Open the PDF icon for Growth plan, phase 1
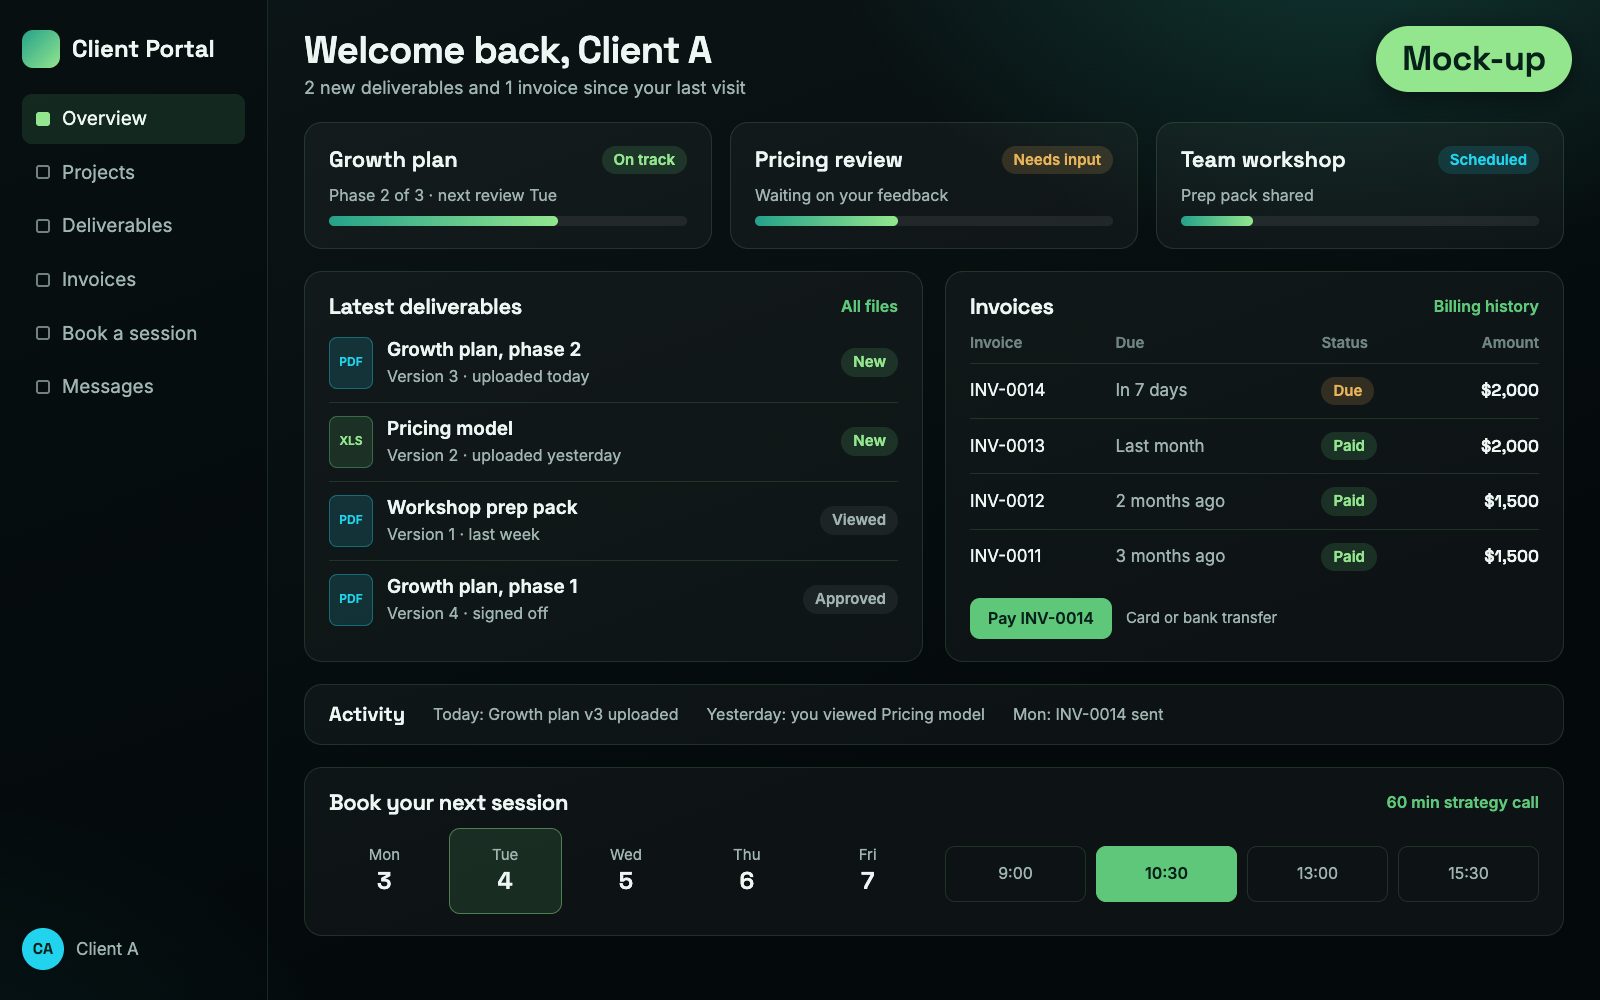 (351, 599)
